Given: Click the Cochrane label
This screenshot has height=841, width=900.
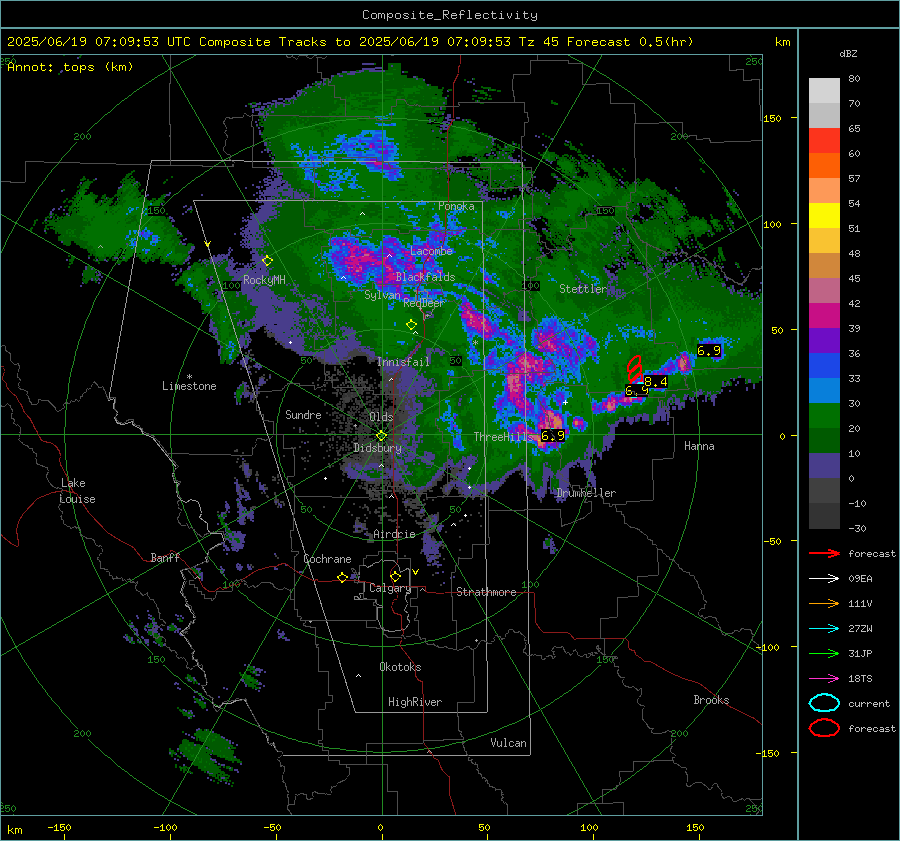Looking at the screenshot, I should click(x=327, y=559).
